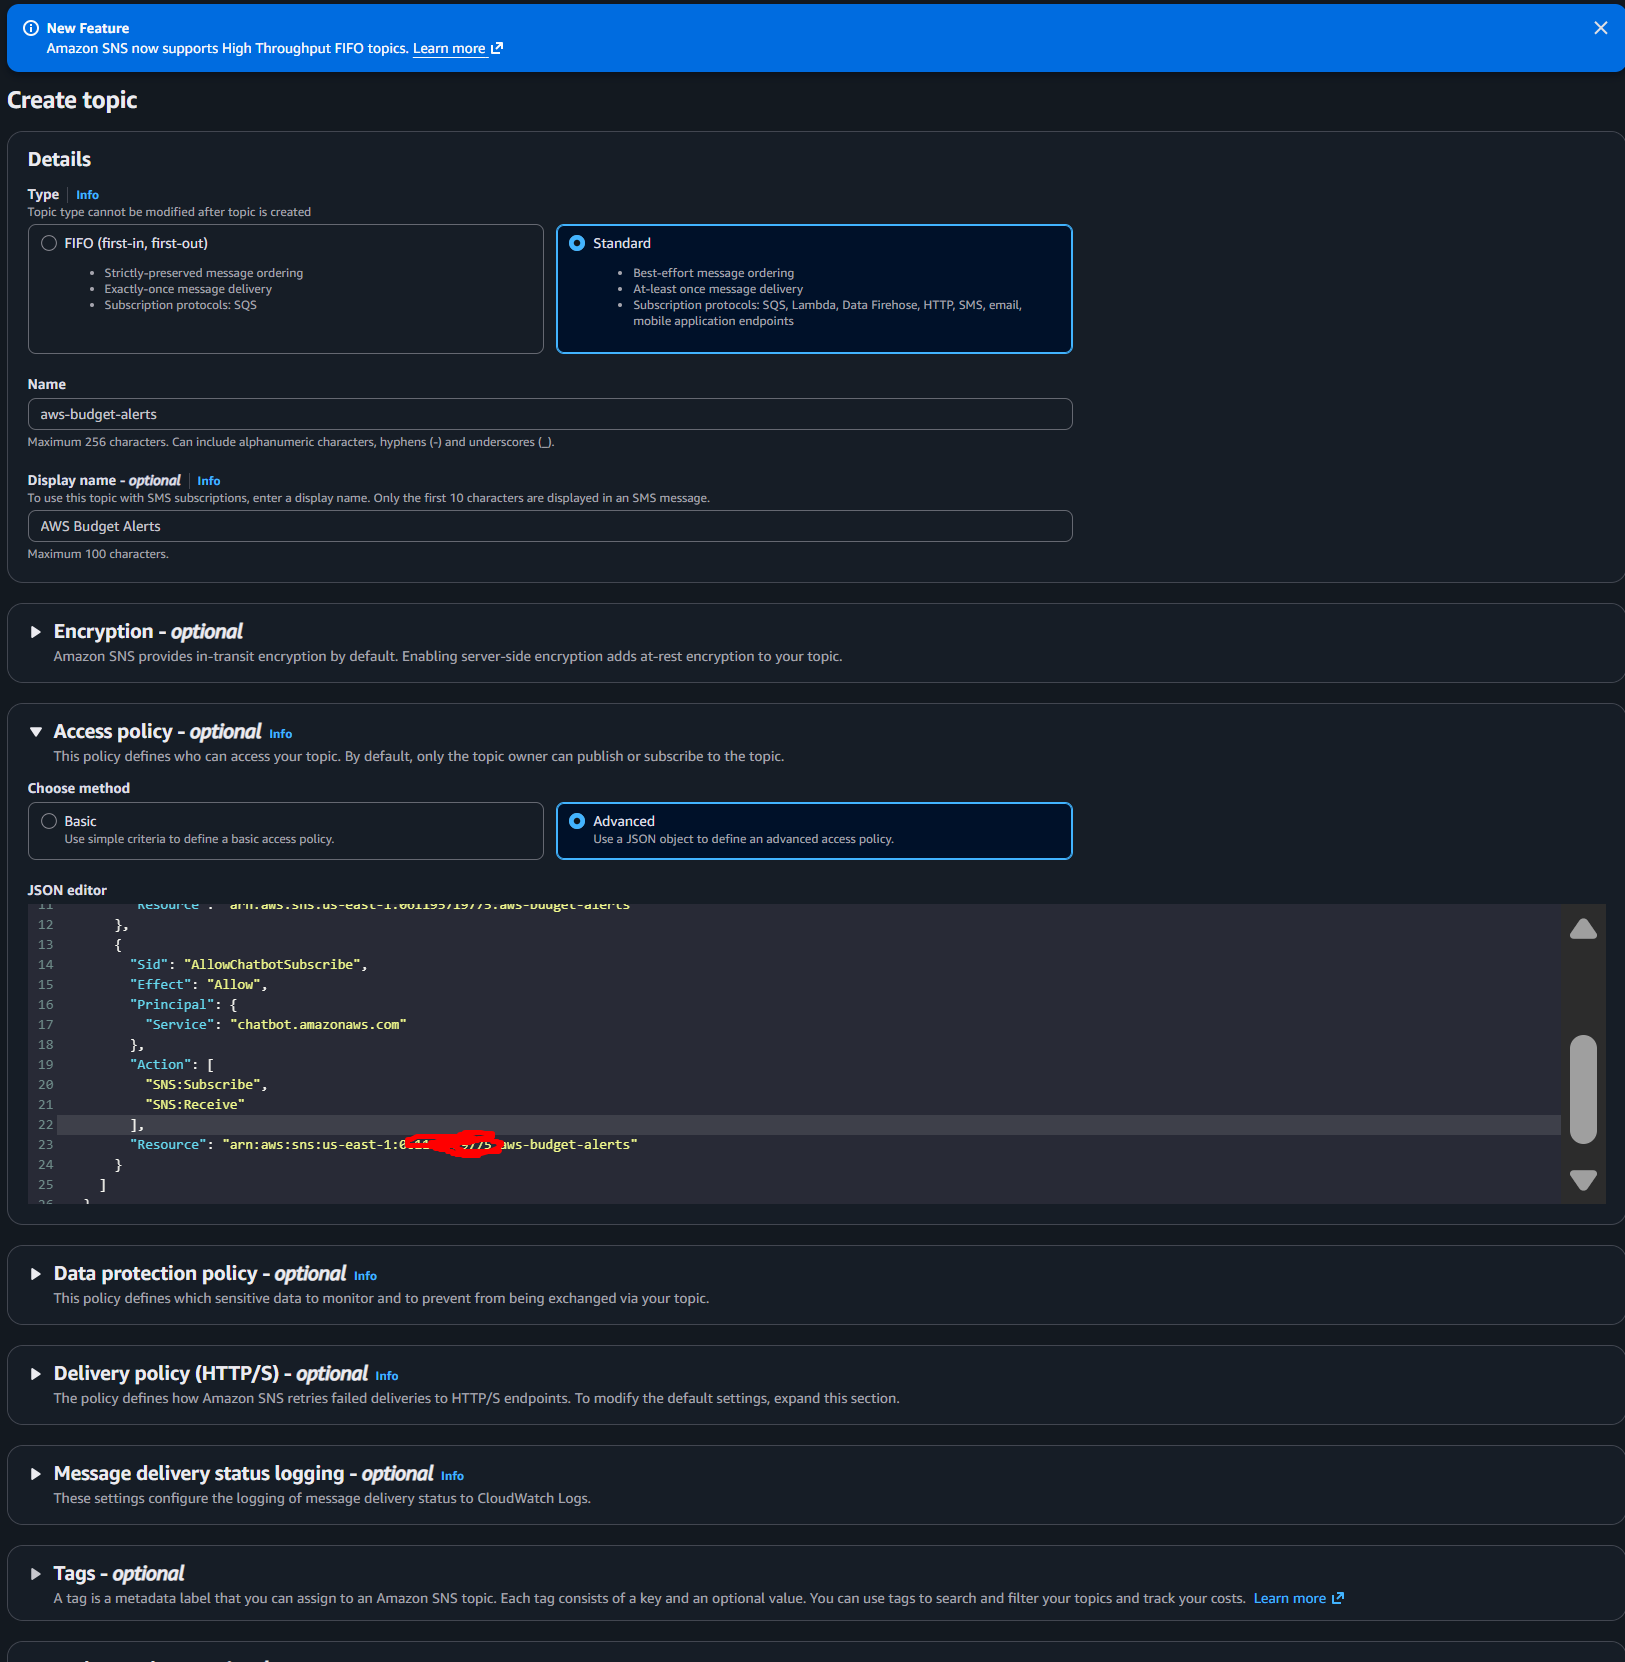The image size is (1625, 1662).
Task: Click the Display name input field
Action: [x=549, y=526]
